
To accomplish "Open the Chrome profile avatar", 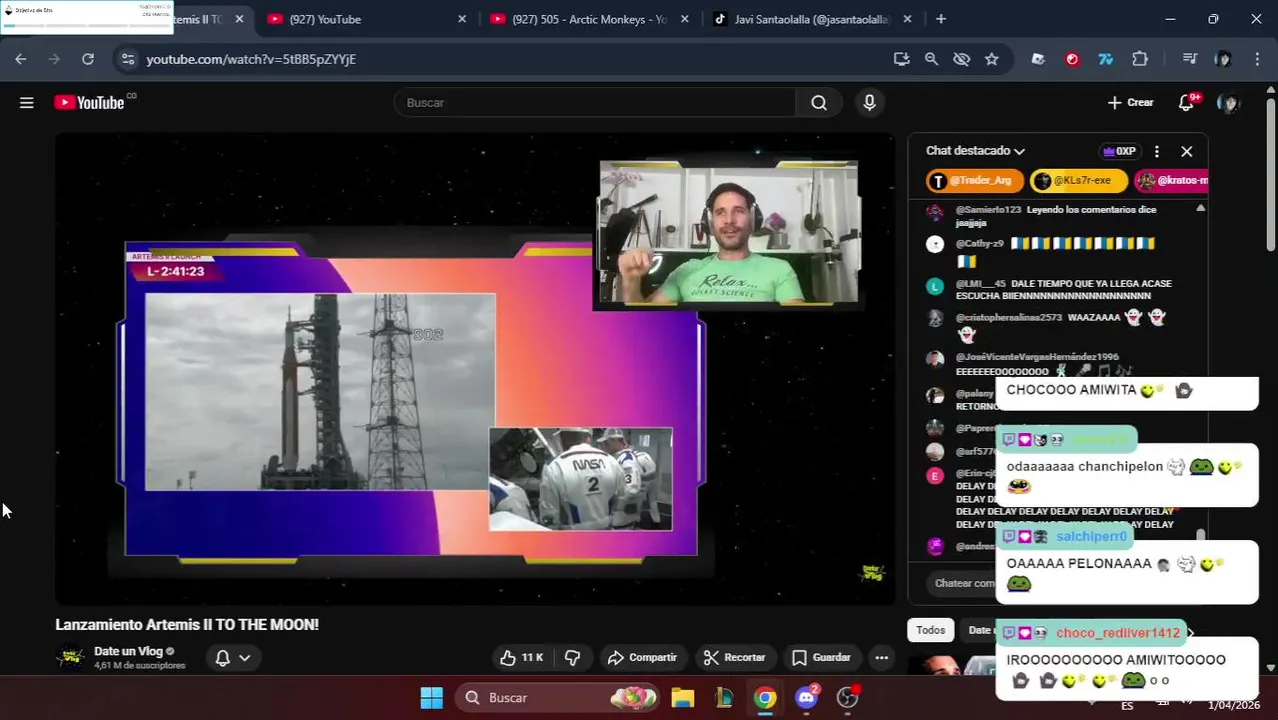I will 1223,59.
